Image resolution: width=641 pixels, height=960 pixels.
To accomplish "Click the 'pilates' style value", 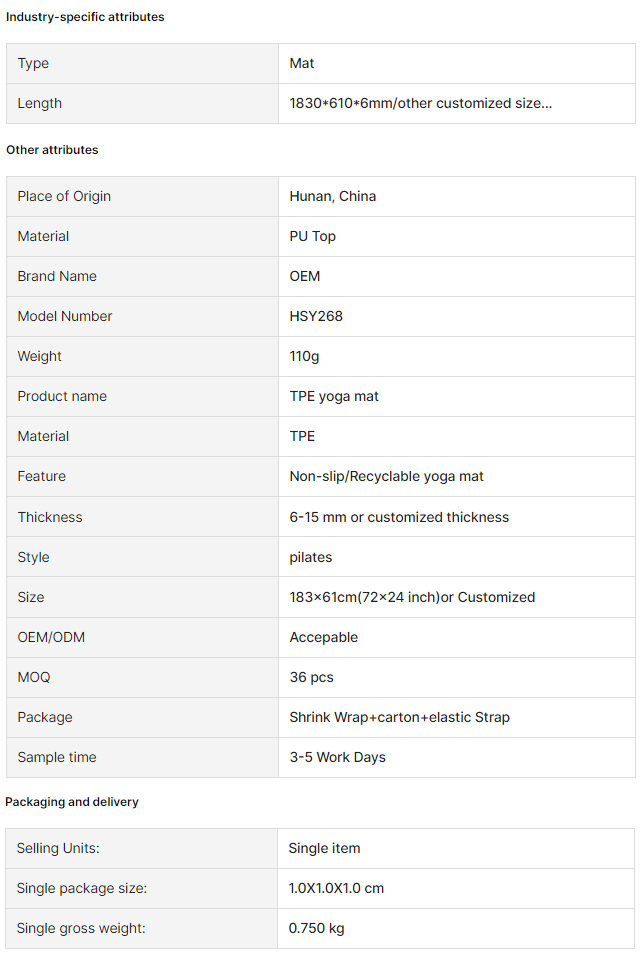I will [310, 557].
